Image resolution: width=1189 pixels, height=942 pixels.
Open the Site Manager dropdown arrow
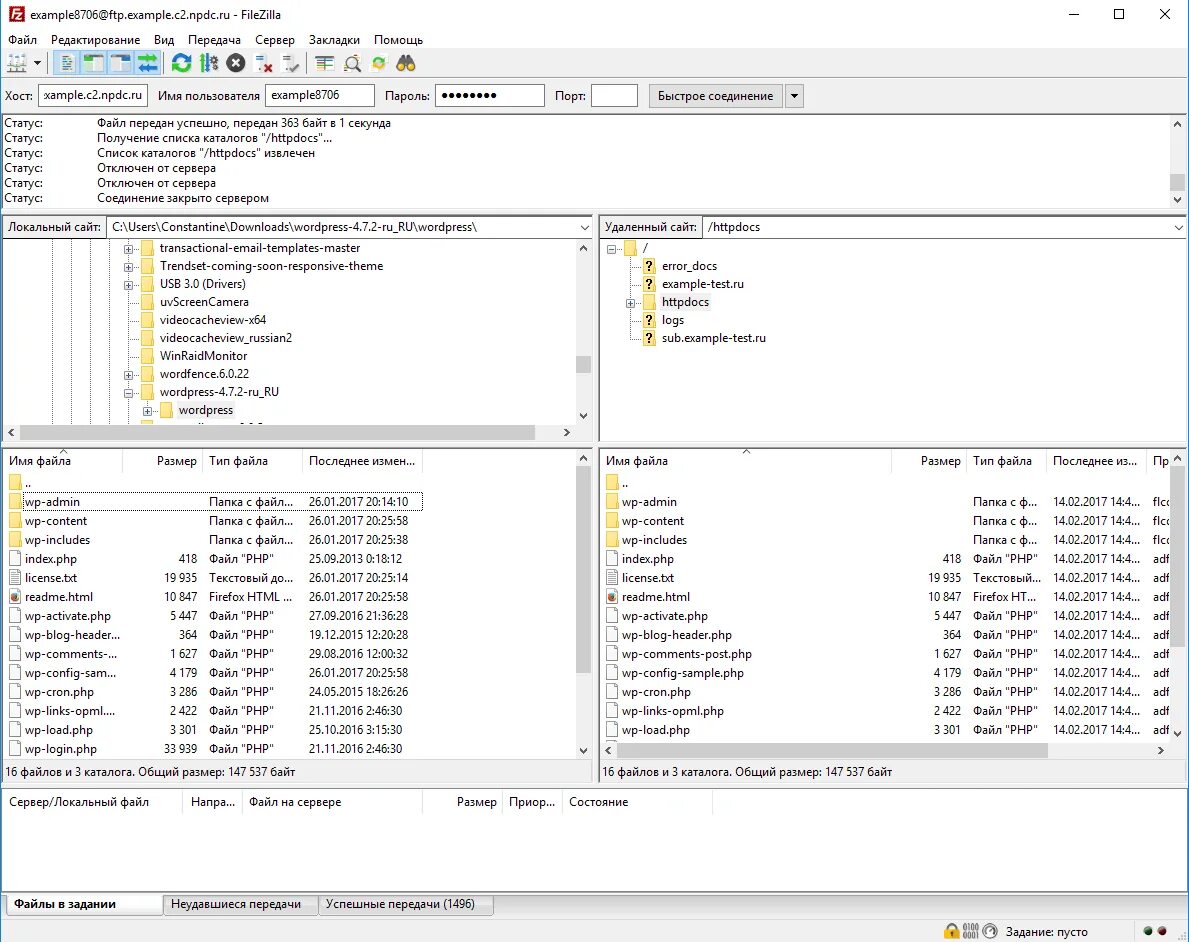pyautogui.click(x=37, y=64)
